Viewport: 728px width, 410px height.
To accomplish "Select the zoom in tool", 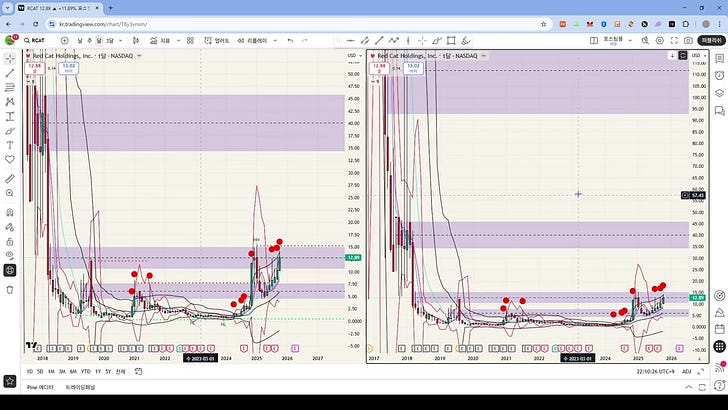I will point(10,193).
